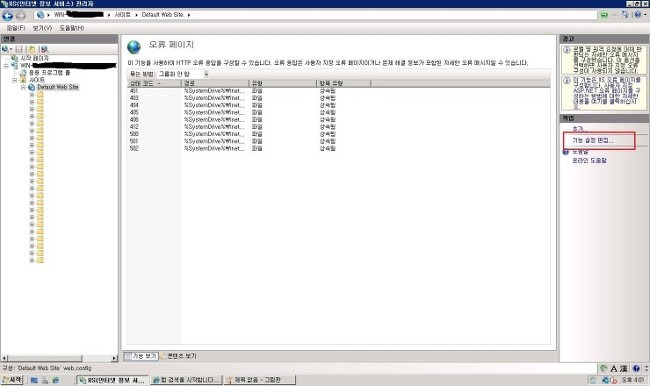The height and width of the screenshot is (386, 650).
Task: Go back with the blue Back arrow
Action: coord(7,15)
